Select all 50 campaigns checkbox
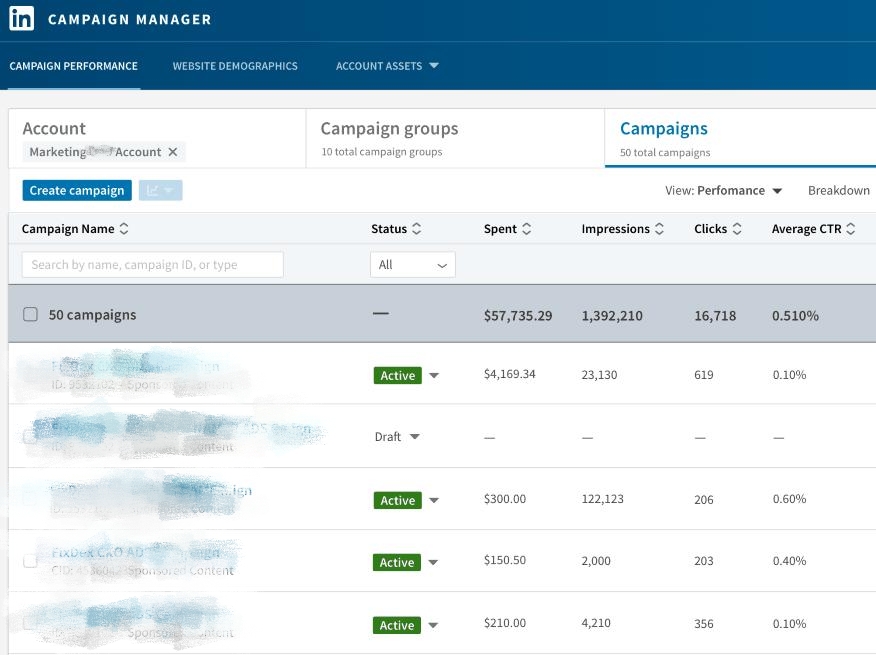Screen dimensions: 876x655 (x=30, y=314)
